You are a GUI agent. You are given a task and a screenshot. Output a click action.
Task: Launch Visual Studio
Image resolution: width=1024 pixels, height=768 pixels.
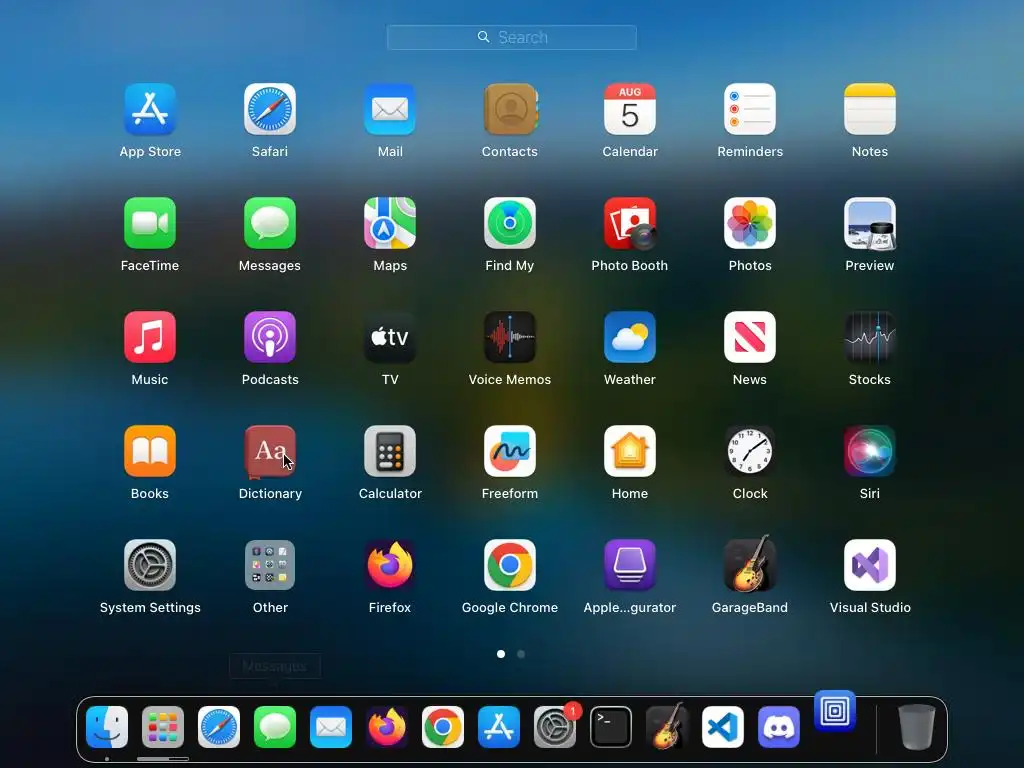[870, 565]
